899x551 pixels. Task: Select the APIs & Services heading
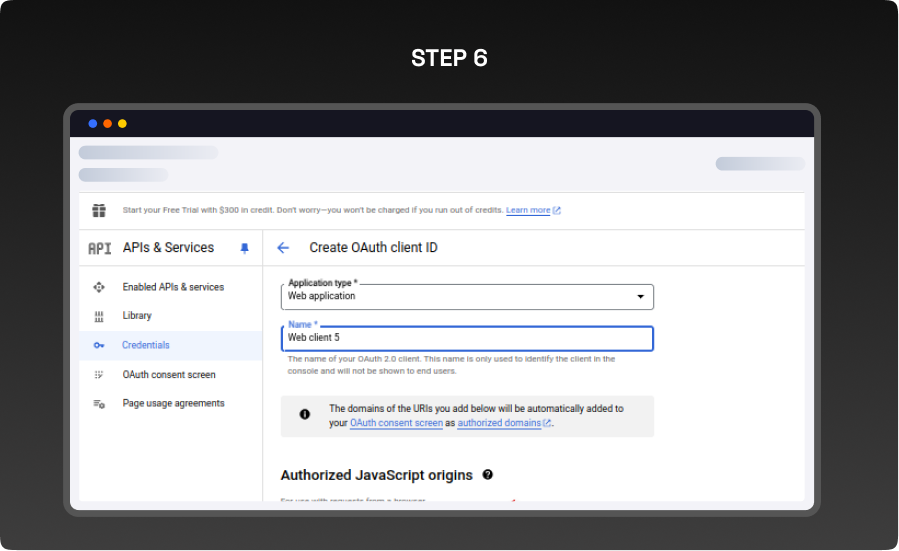(168, 248)
